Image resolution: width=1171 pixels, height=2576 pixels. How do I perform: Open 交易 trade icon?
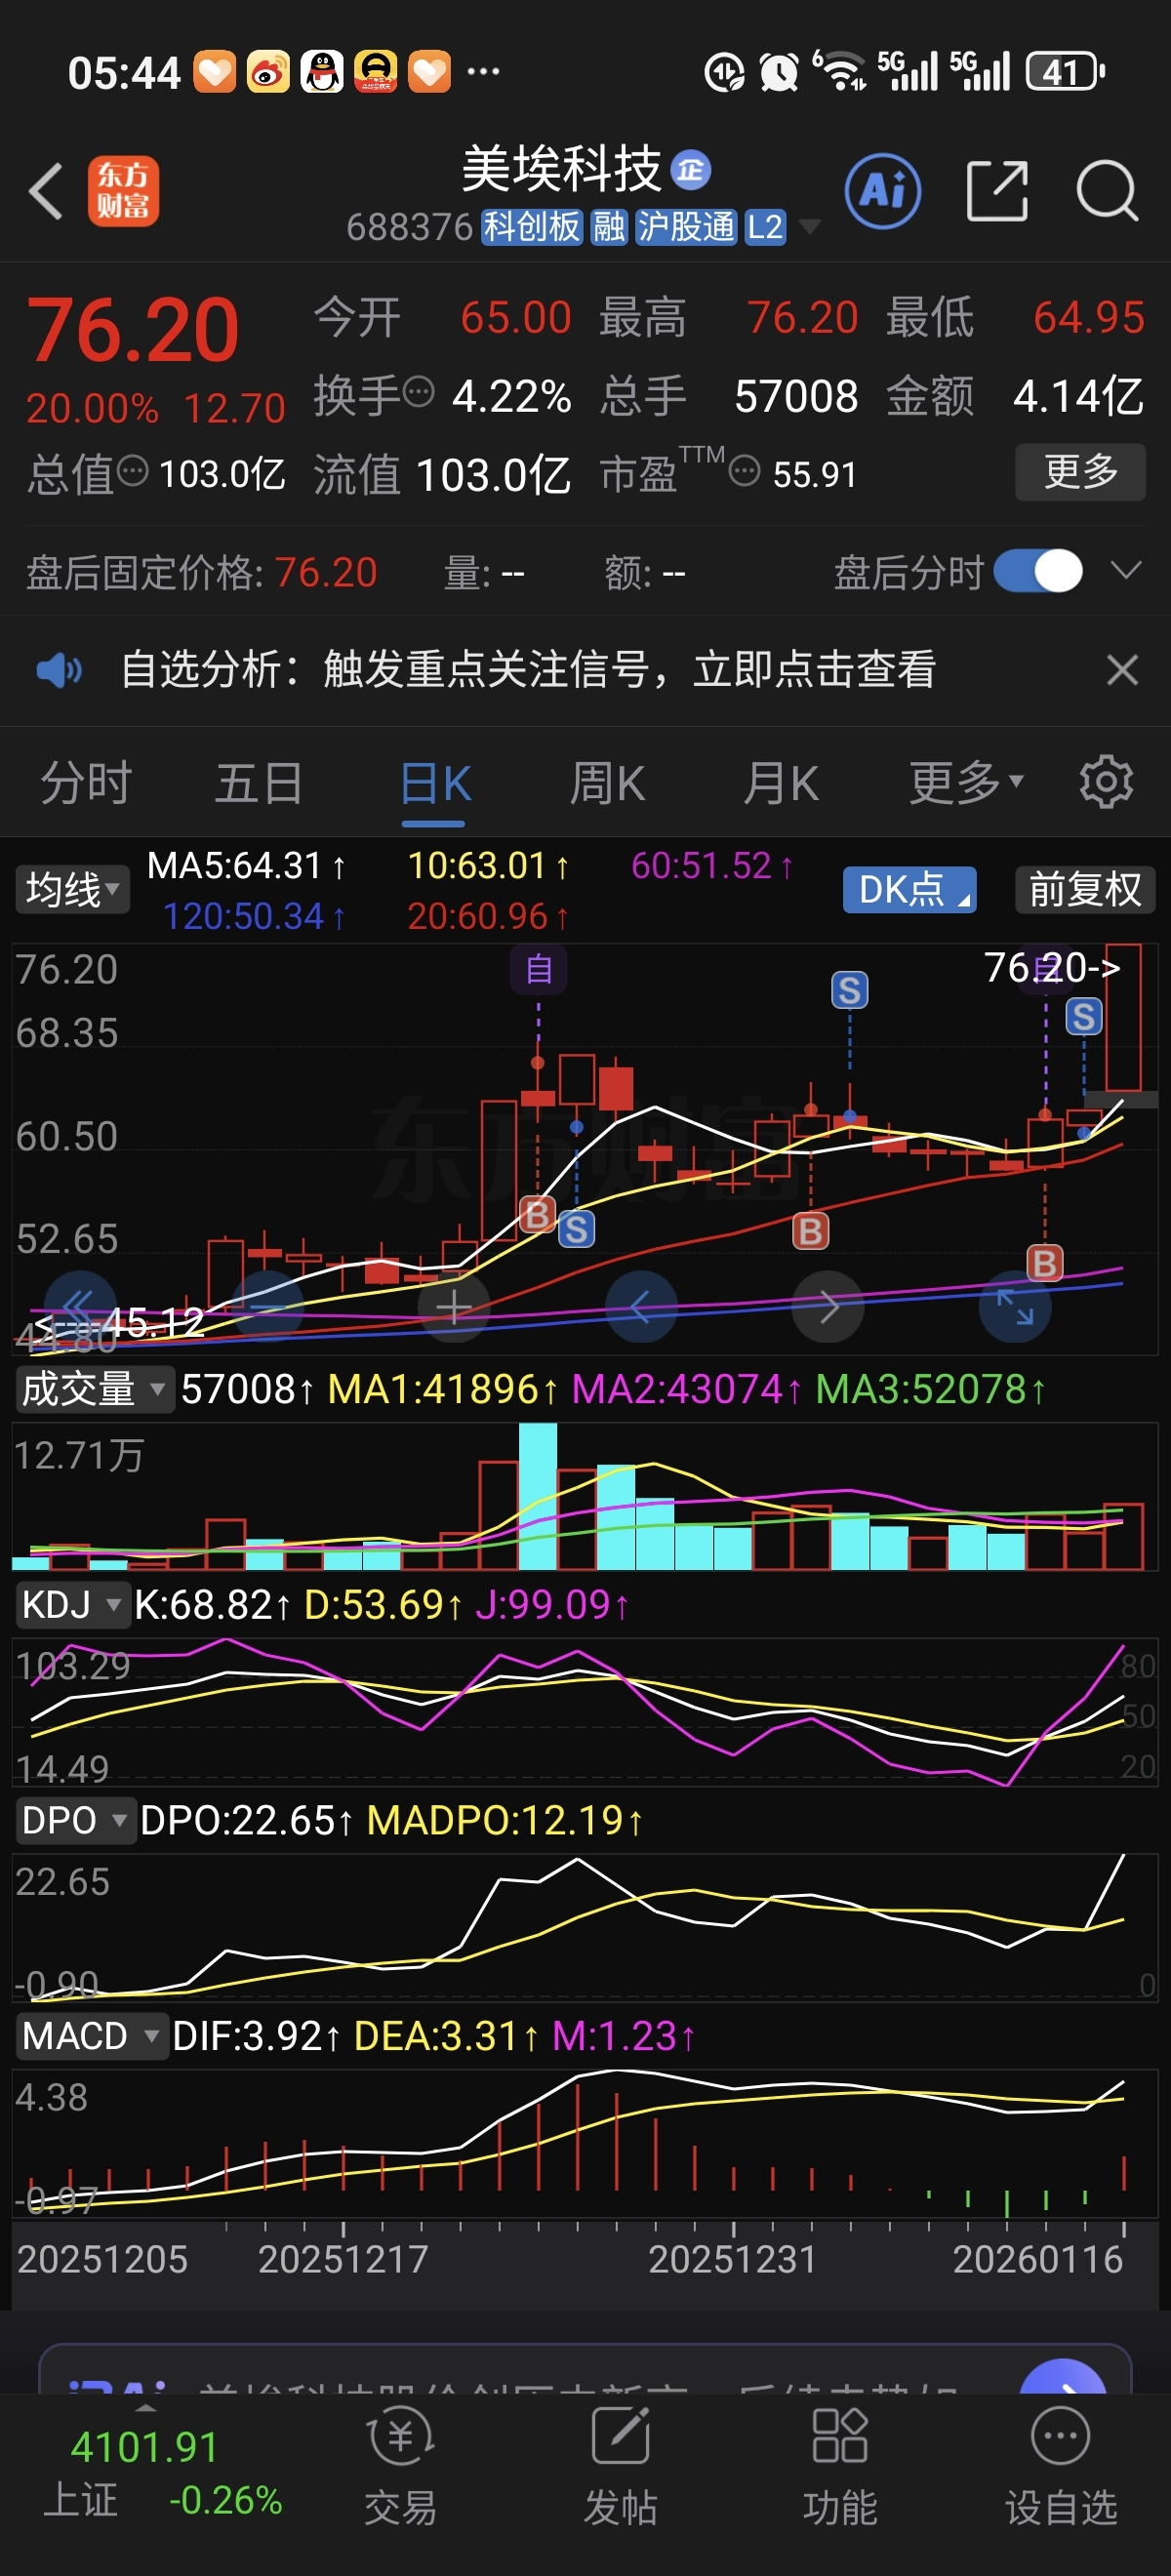click(x=400, y=2466)
